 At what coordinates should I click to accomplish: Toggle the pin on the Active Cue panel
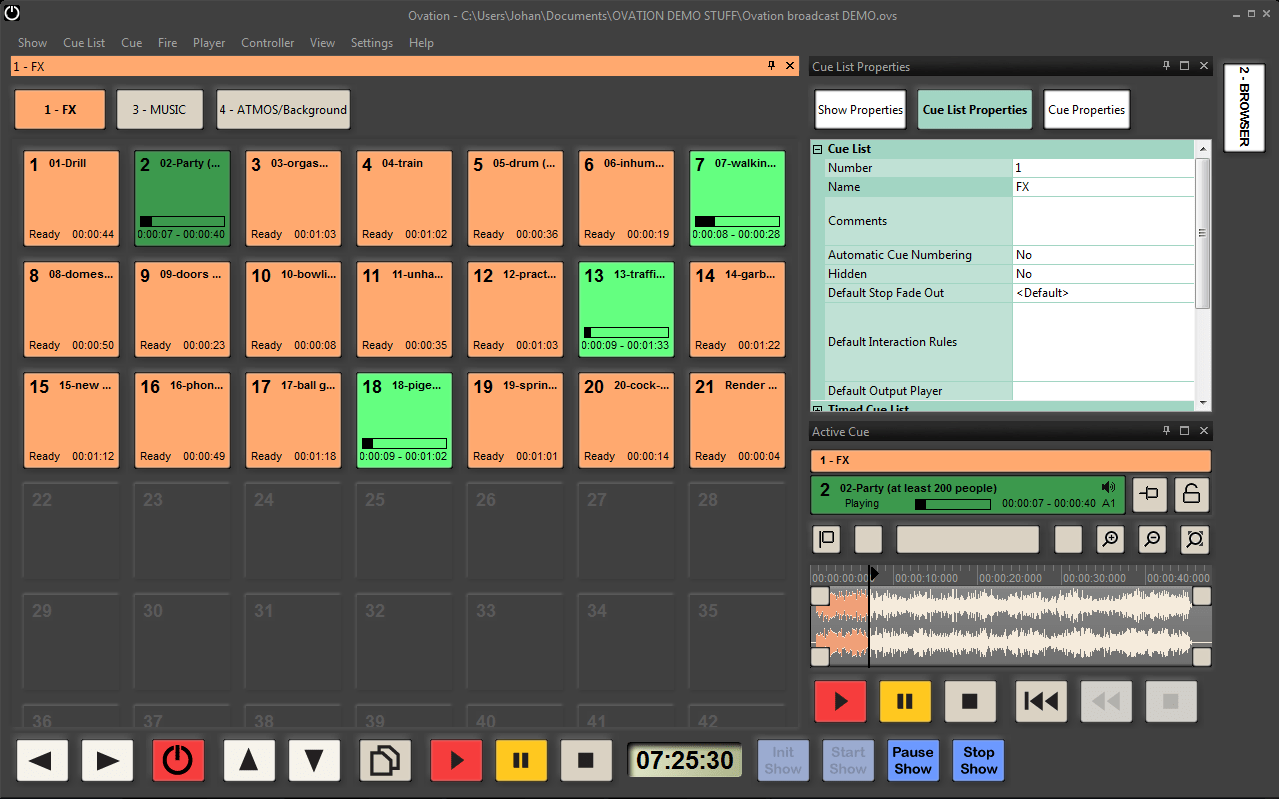click(x=1166, y=431)
